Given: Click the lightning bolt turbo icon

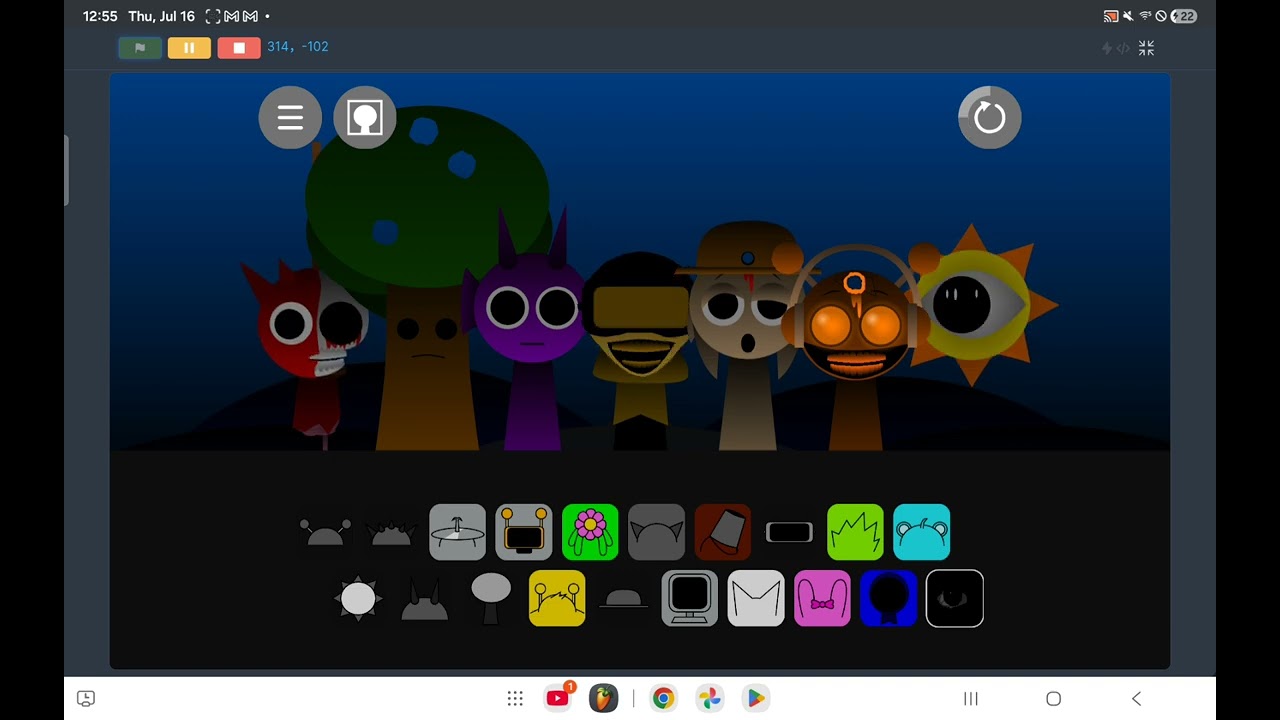Looking at the screenshot, I should click(x=1107, y=48).
